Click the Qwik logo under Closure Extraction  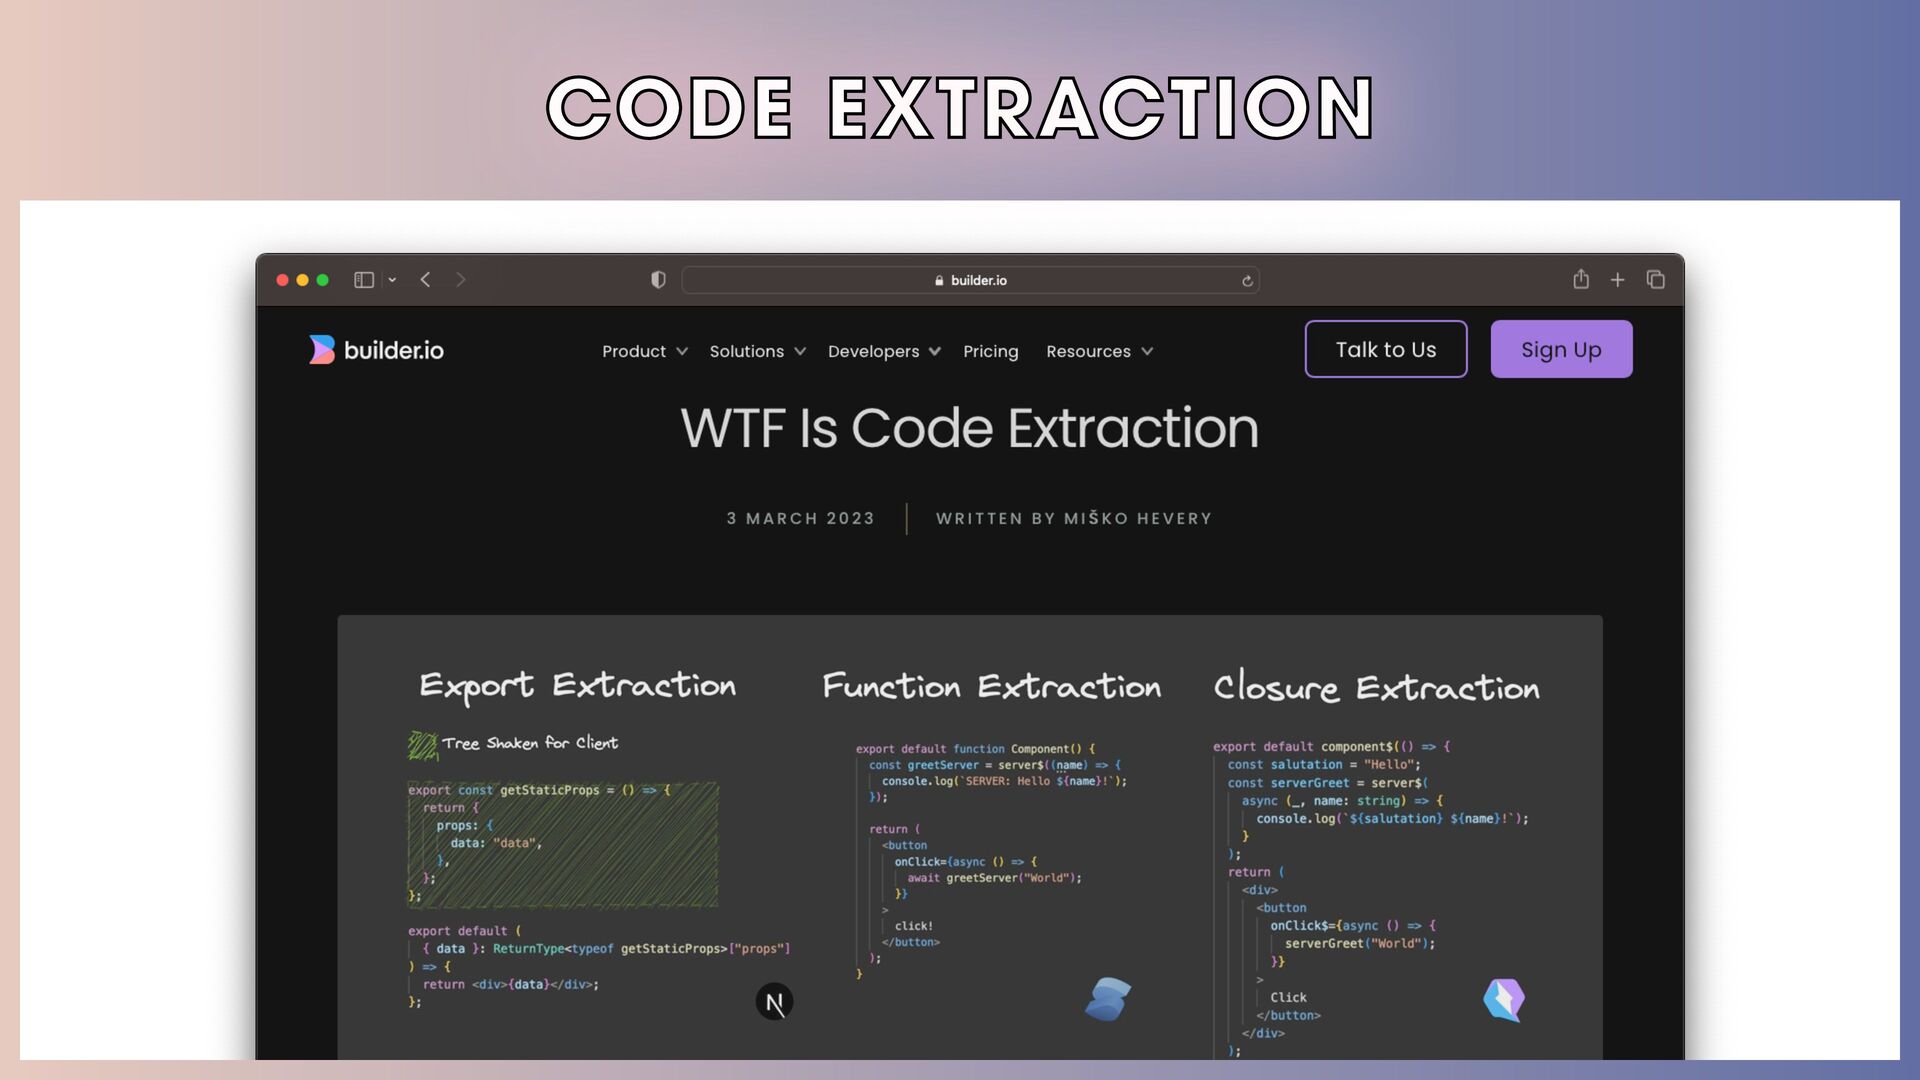click(1504, 1000)
